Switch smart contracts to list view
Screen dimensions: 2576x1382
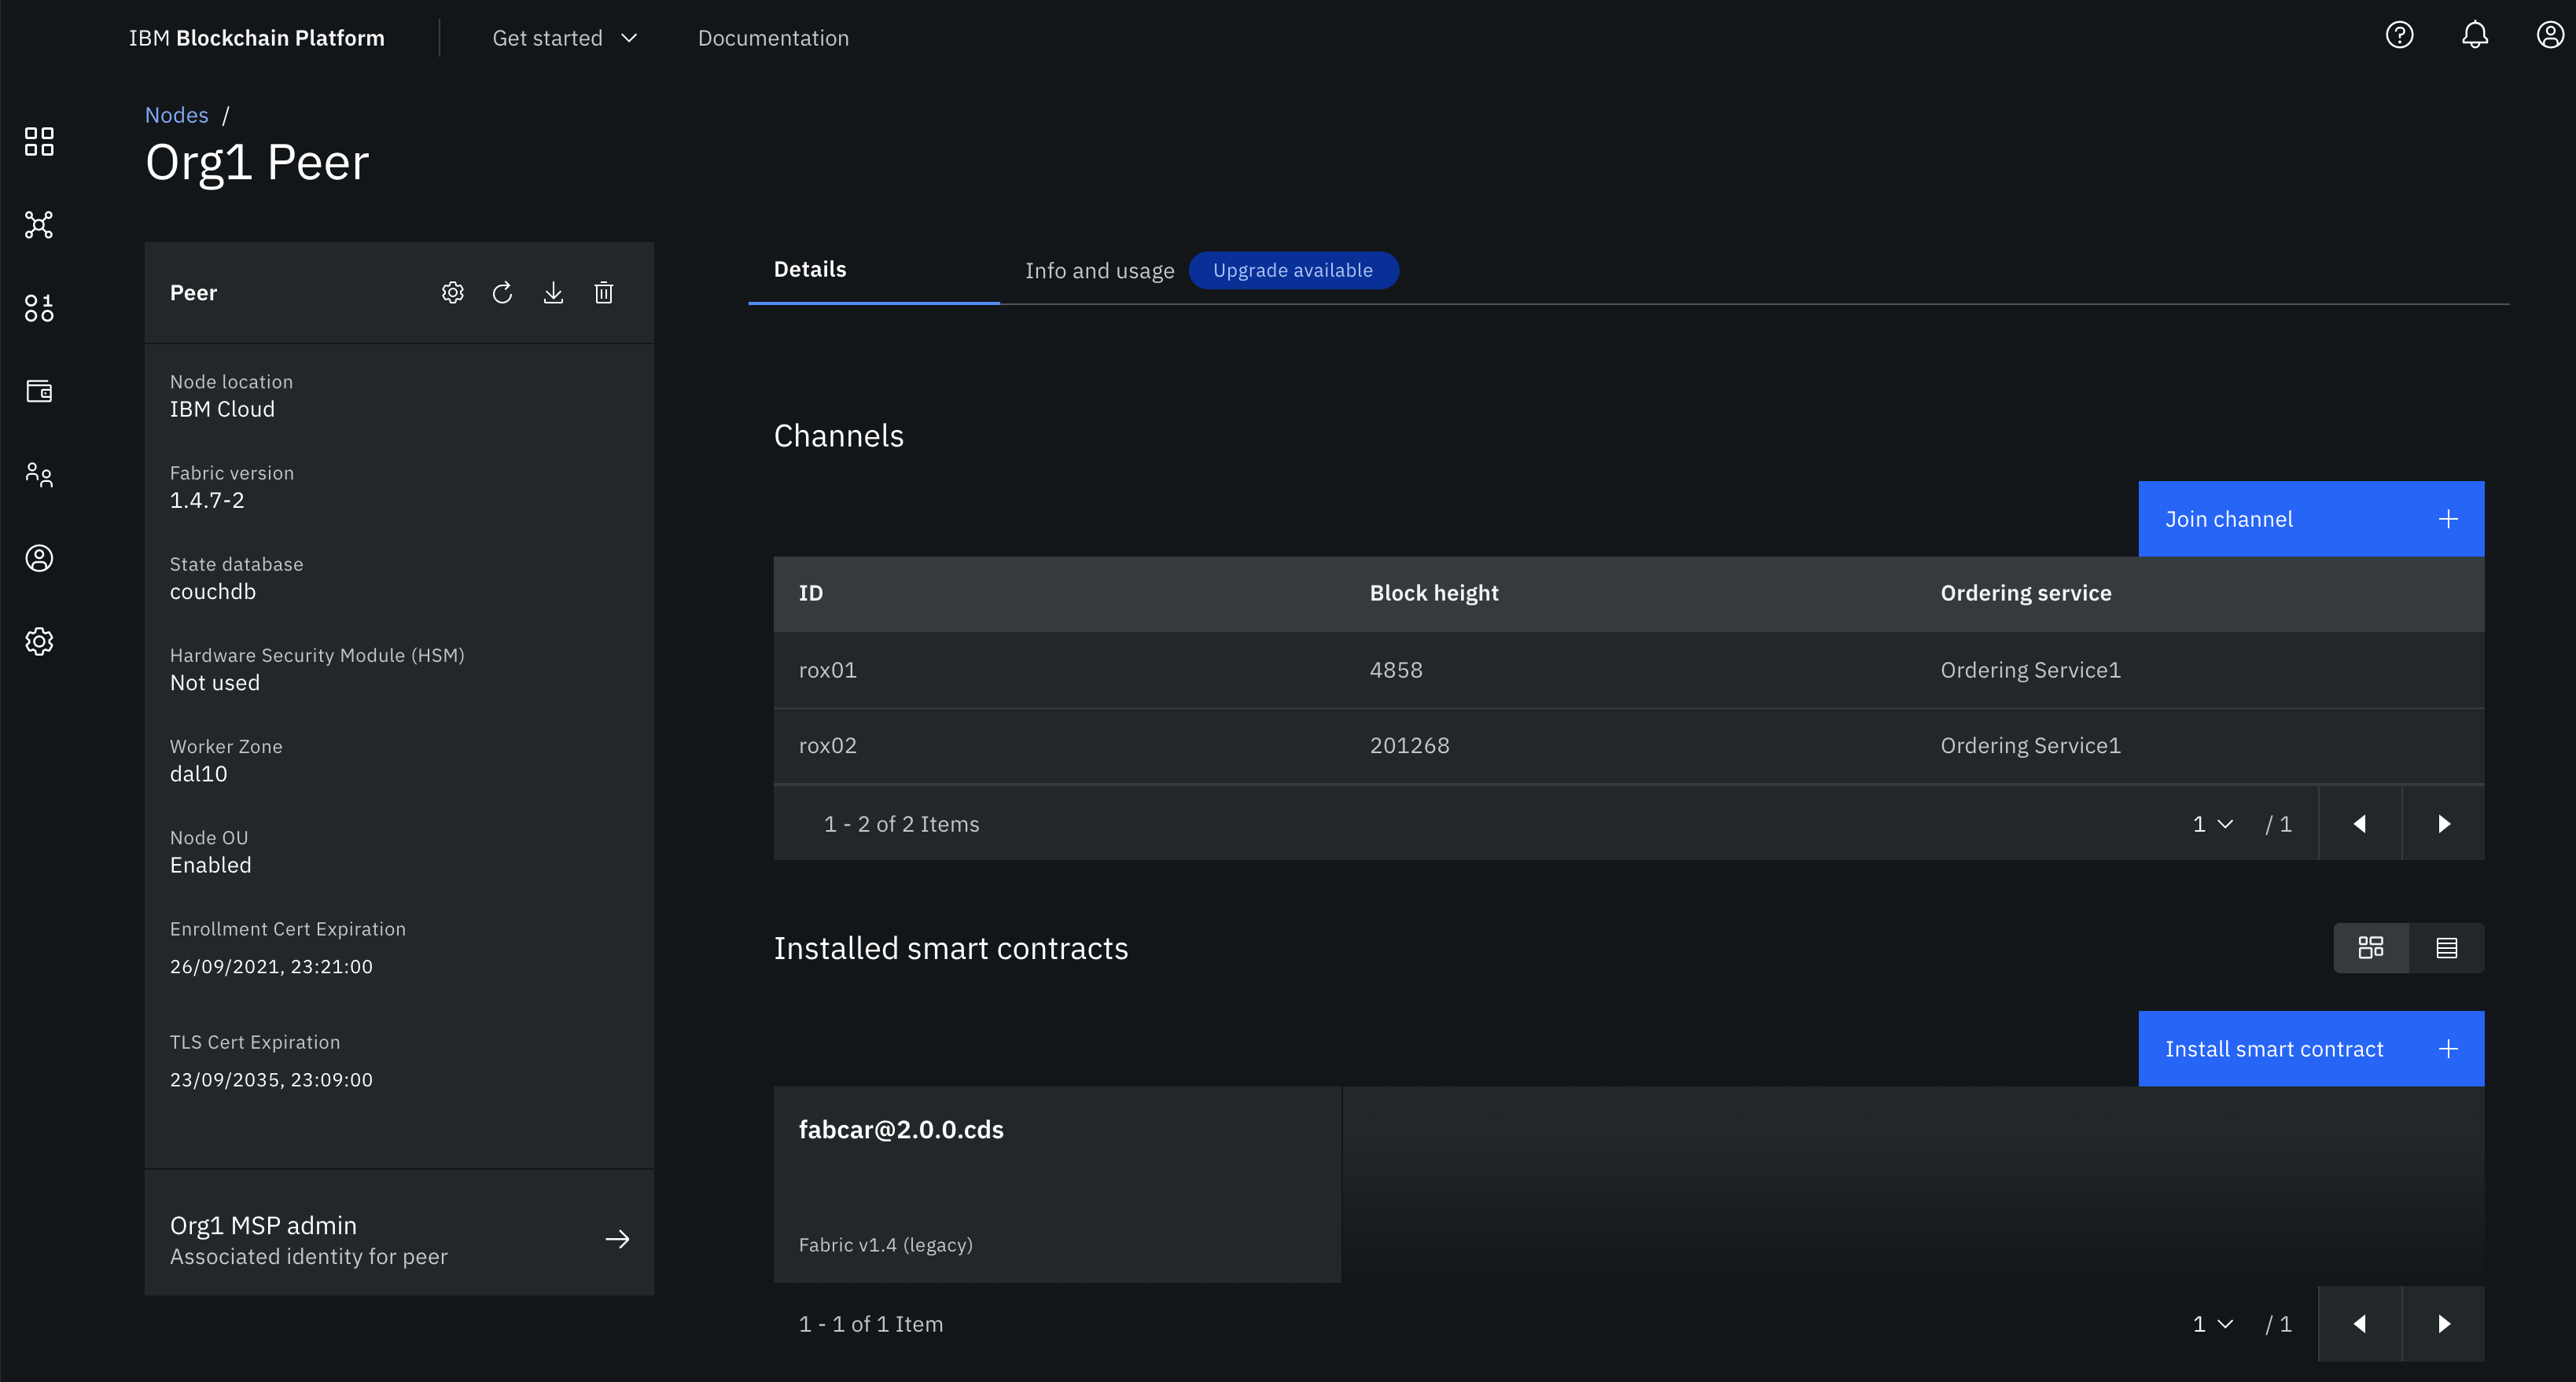[x=2447, y=948]
